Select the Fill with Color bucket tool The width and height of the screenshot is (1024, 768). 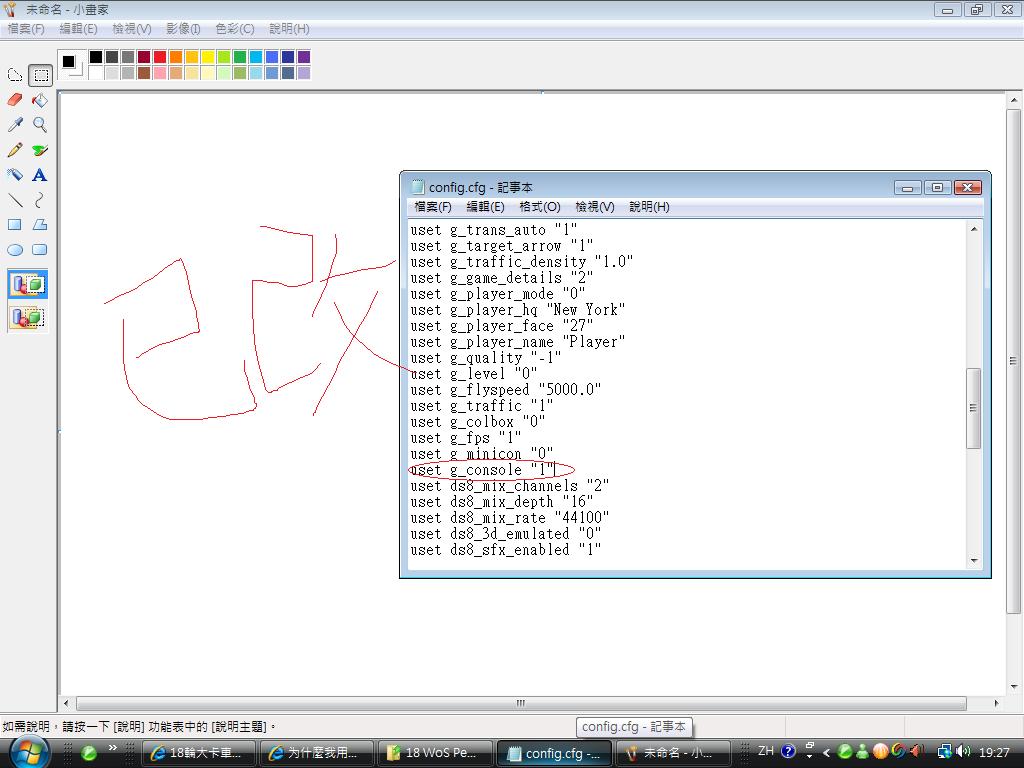coord(40,100)
